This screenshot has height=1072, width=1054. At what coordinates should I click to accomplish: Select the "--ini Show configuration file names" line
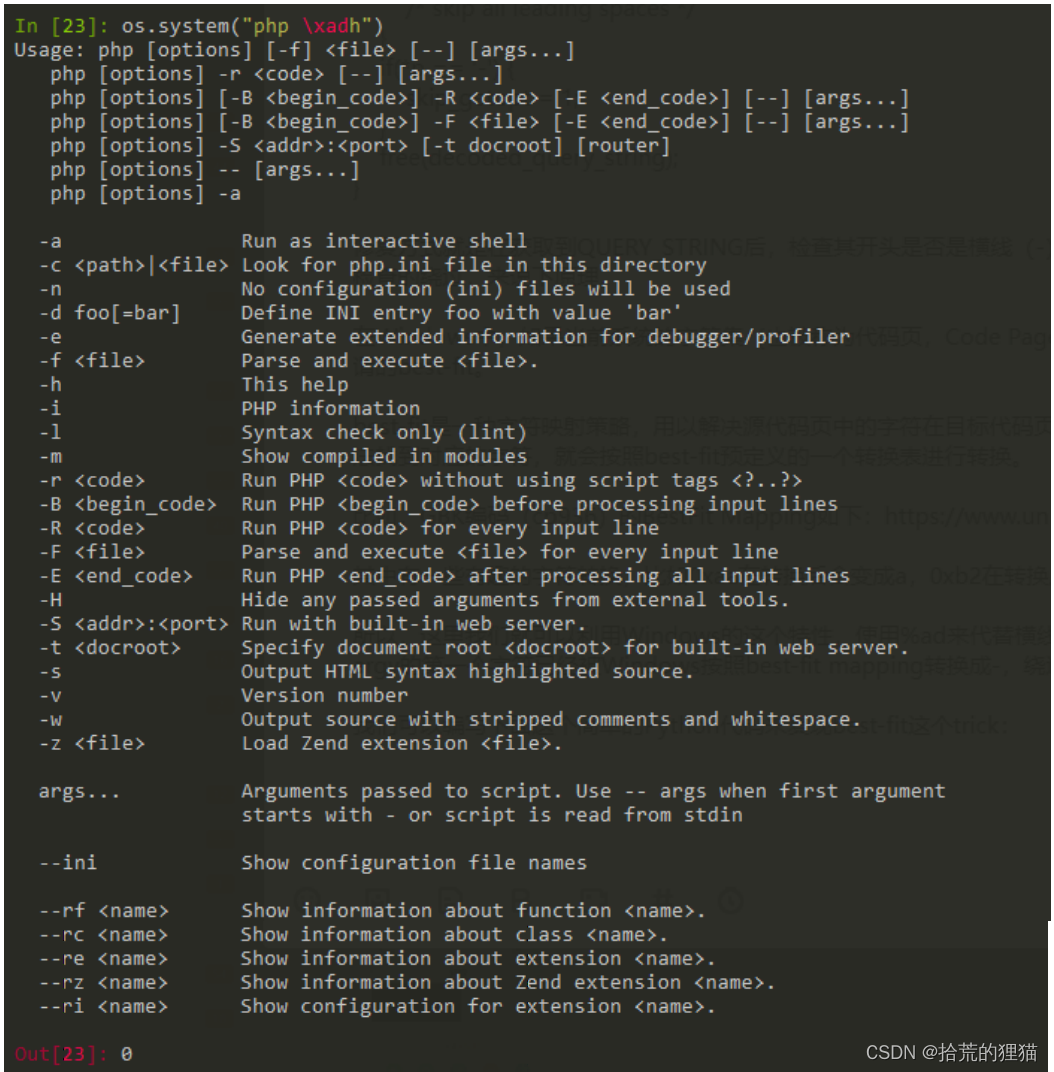(313, 863)
